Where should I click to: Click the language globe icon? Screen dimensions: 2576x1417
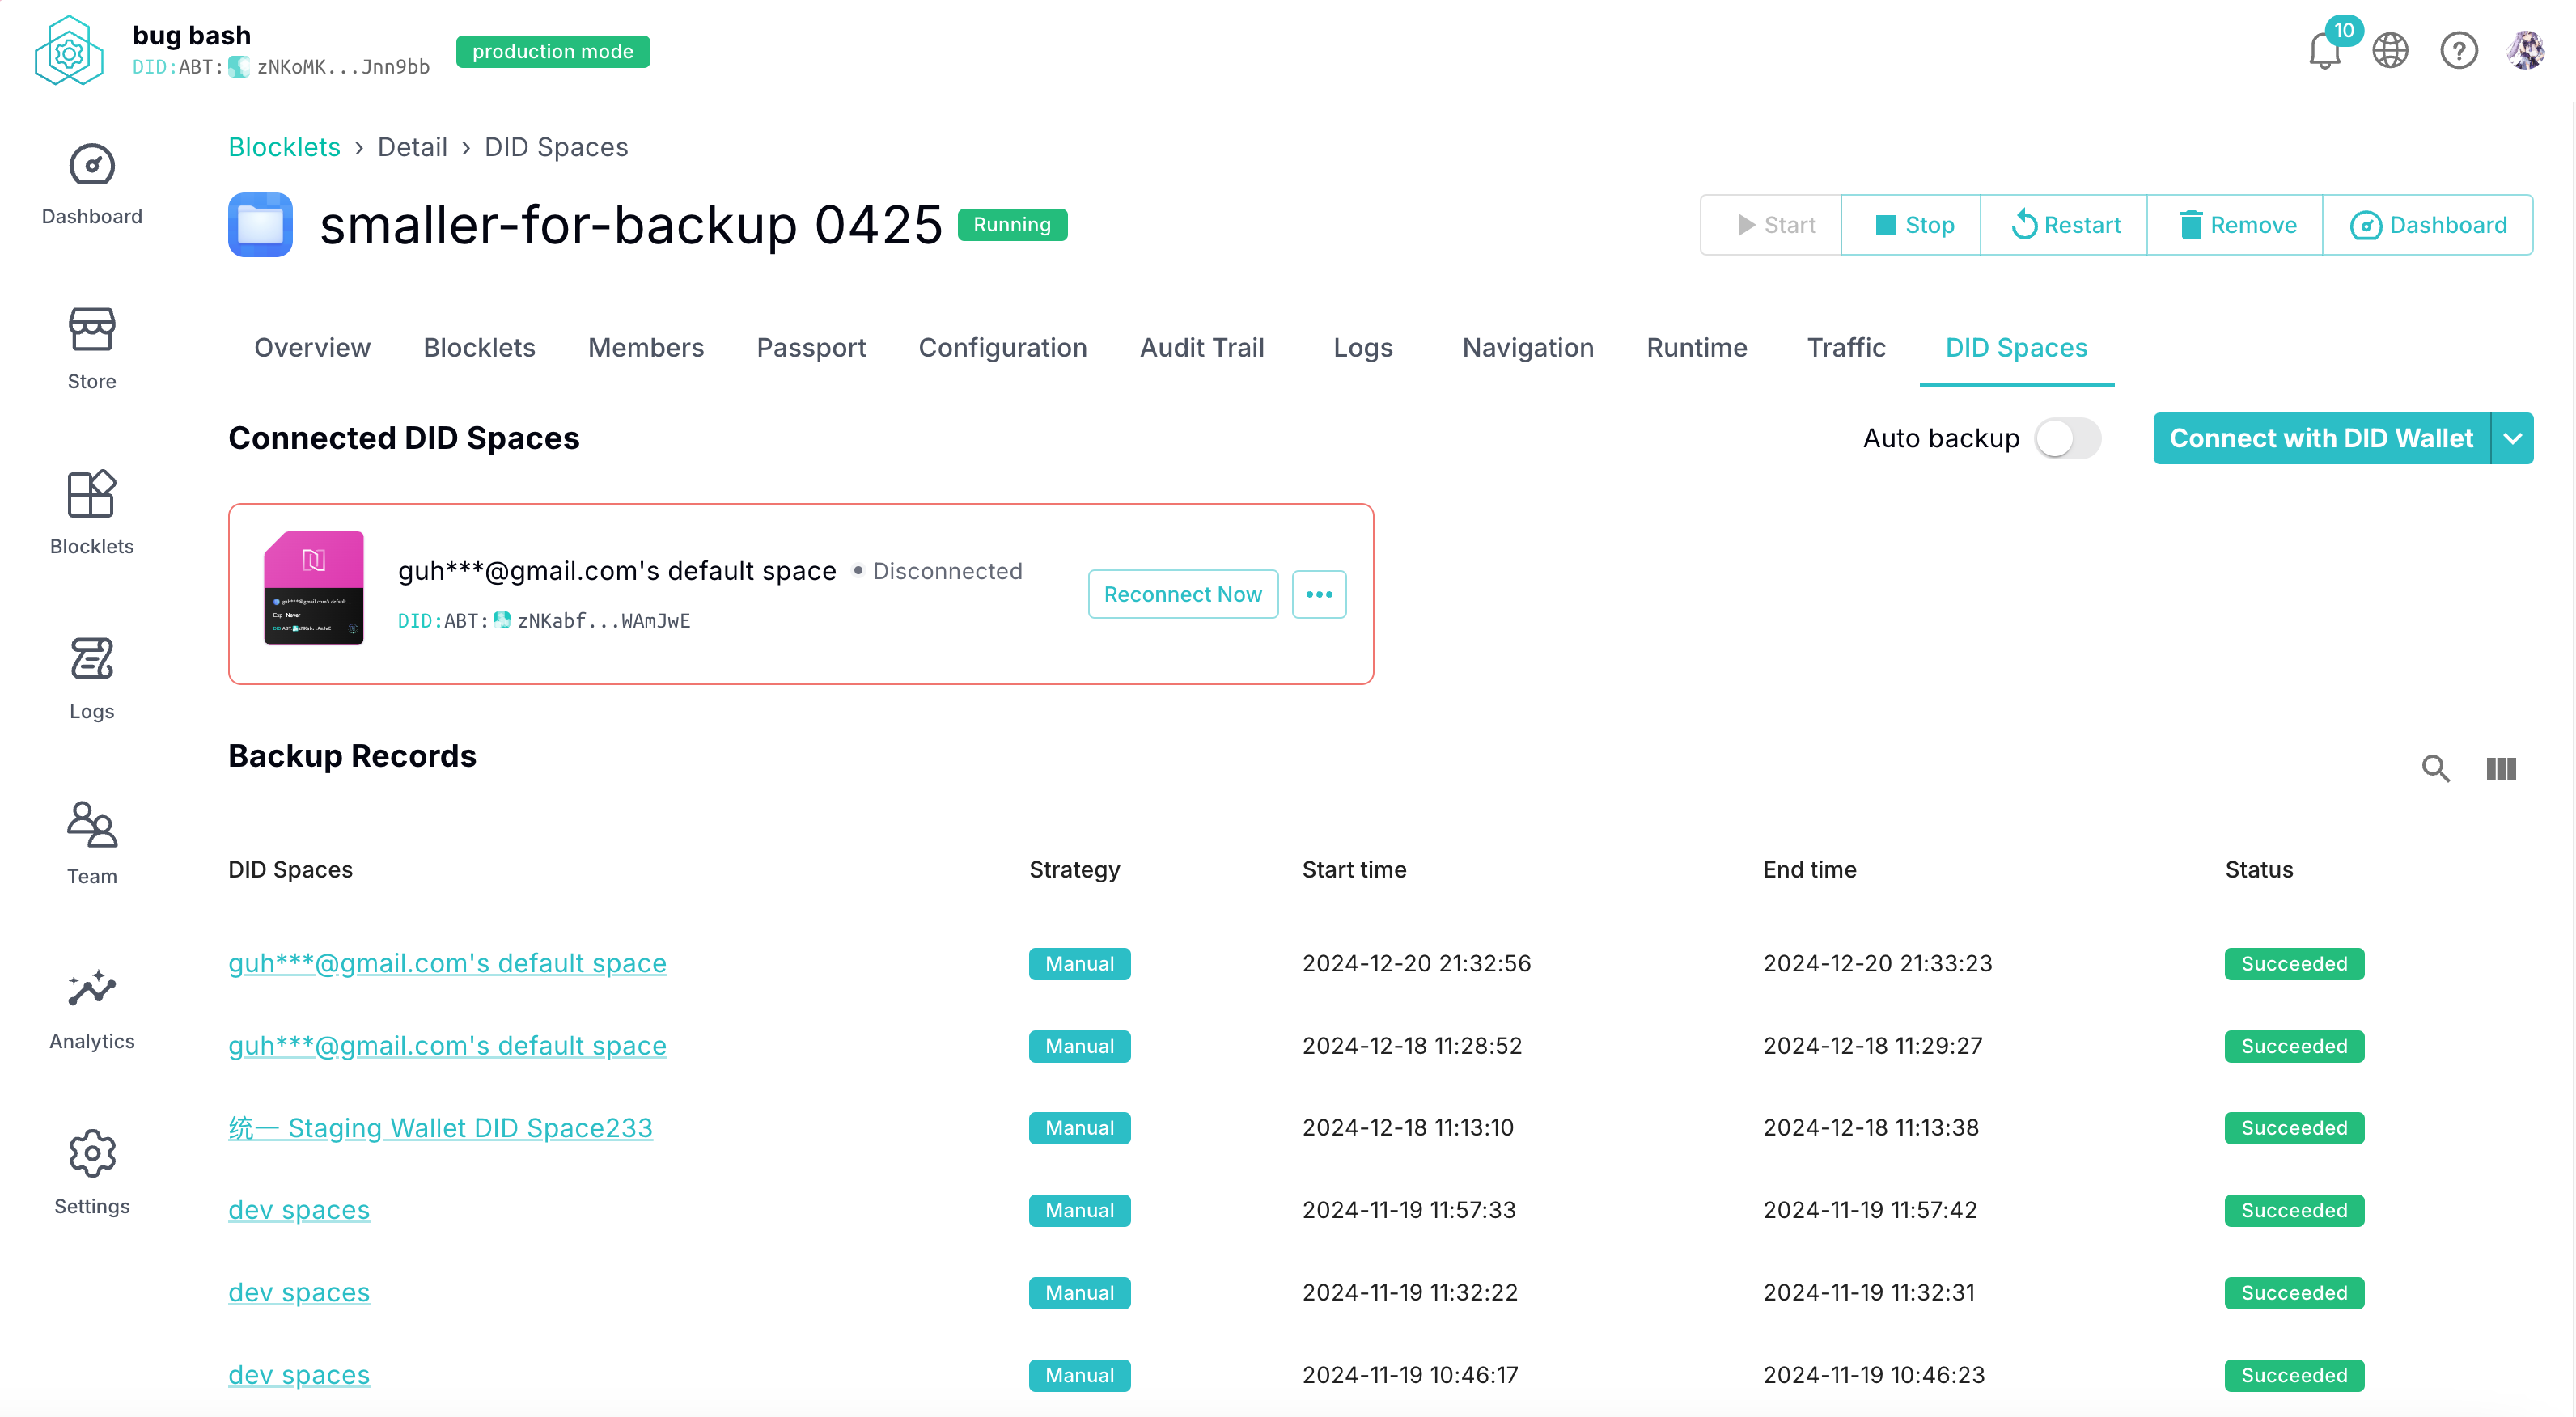click(x=2390, y=51)
